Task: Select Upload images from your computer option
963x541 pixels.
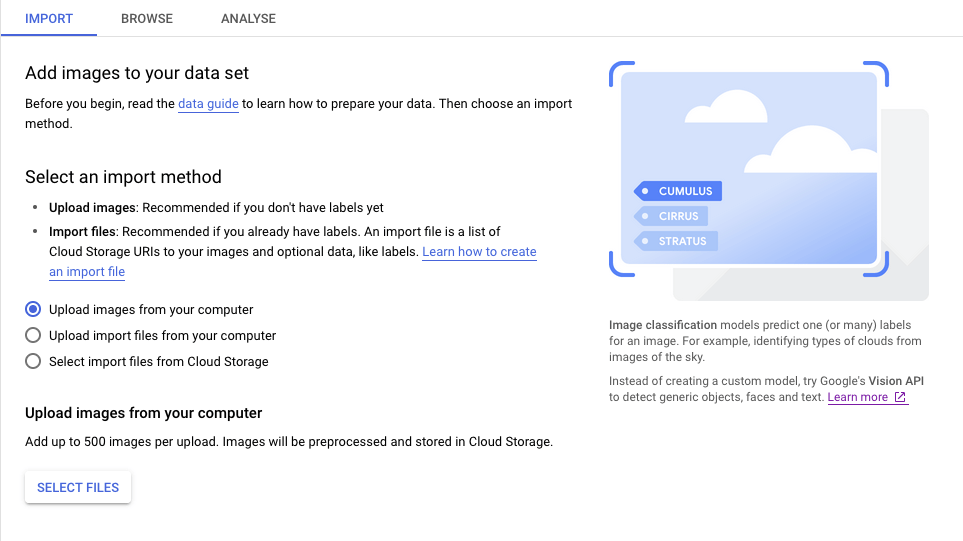Action: (x=34, y=310)
